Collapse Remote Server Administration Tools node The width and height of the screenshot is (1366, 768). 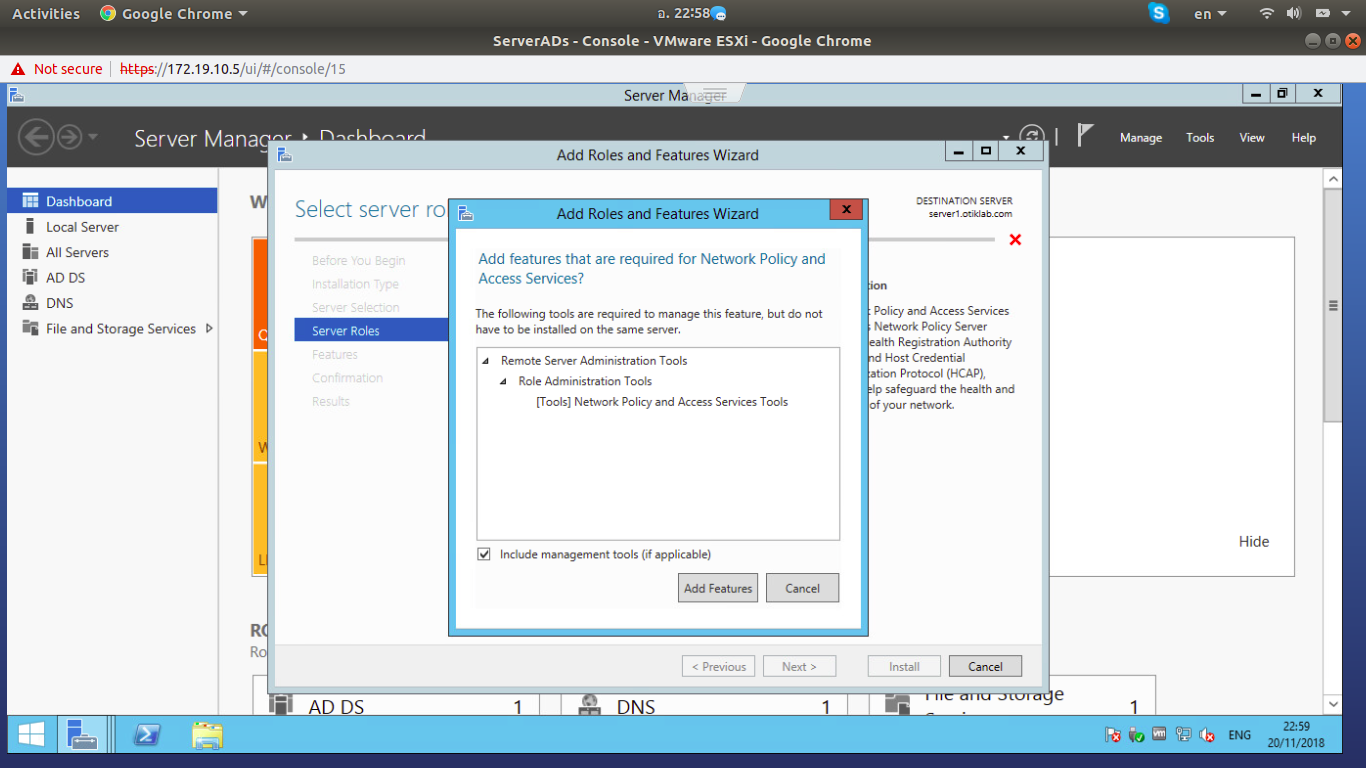tap(486, 361)
